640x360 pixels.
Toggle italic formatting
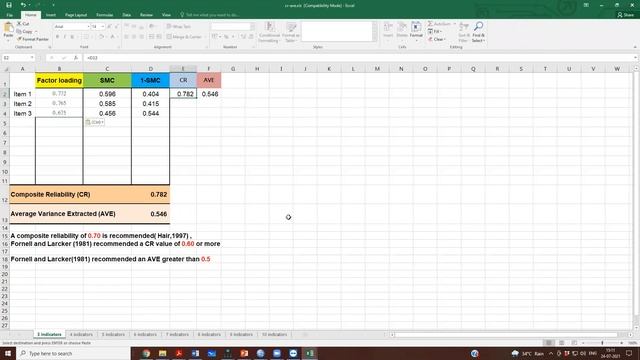pyautogui.click(x=65, y=37)
